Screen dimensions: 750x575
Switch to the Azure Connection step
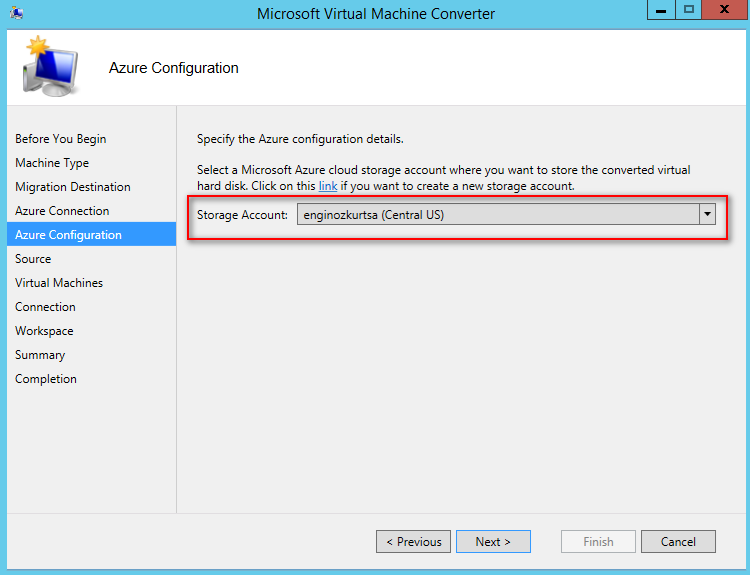pos(62,210)
